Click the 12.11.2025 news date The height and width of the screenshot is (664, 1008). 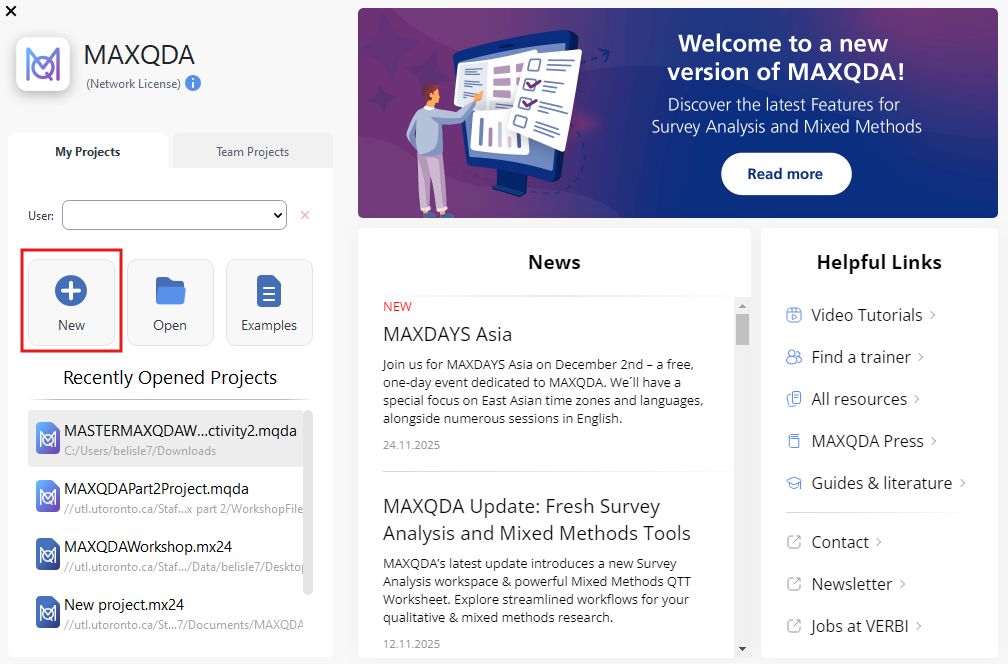[411, 643]
